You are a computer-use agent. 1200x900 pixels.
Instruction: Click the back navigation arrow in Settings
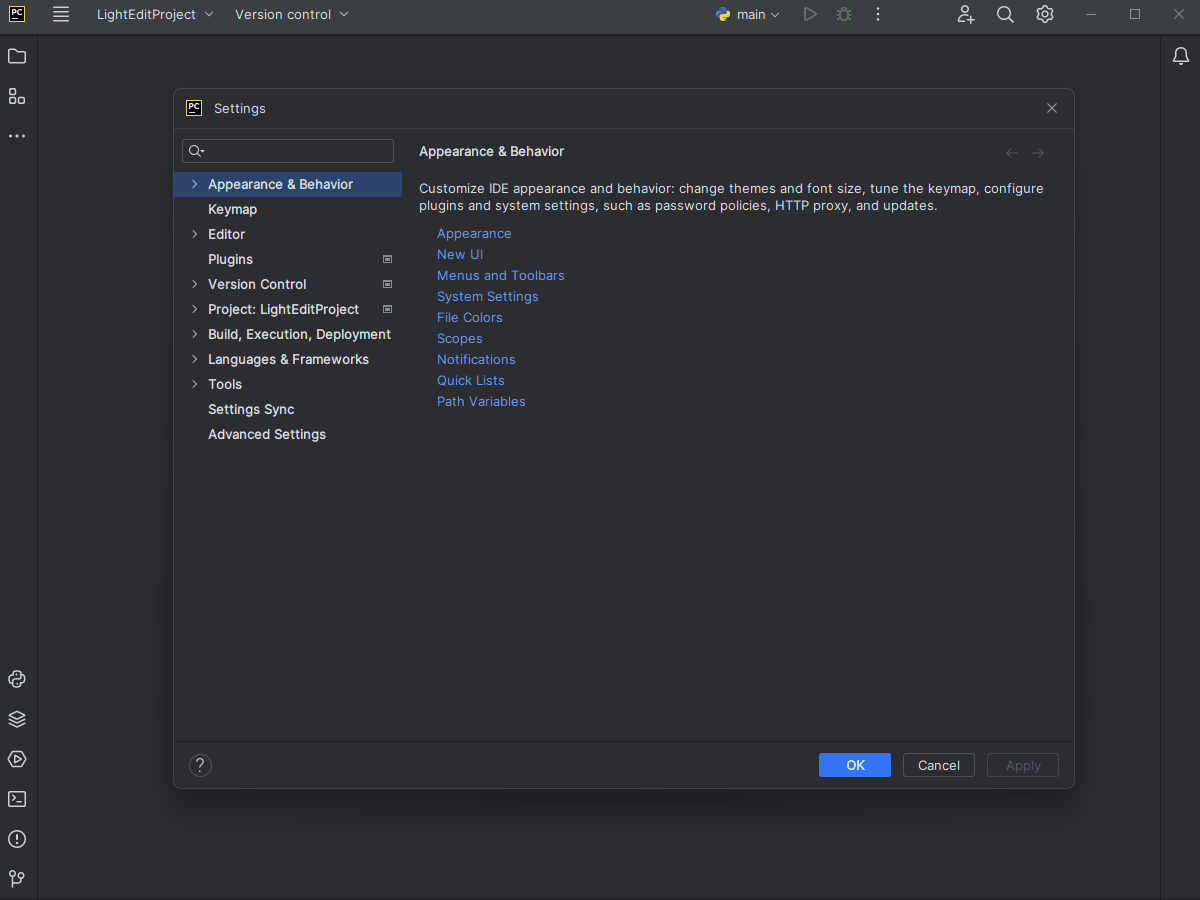(1012, 153)
